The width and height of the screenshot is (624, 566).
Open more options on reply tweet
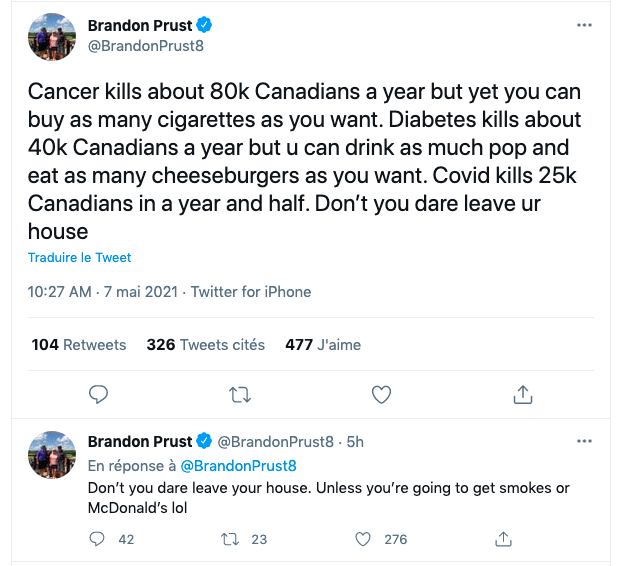(585, 441)
